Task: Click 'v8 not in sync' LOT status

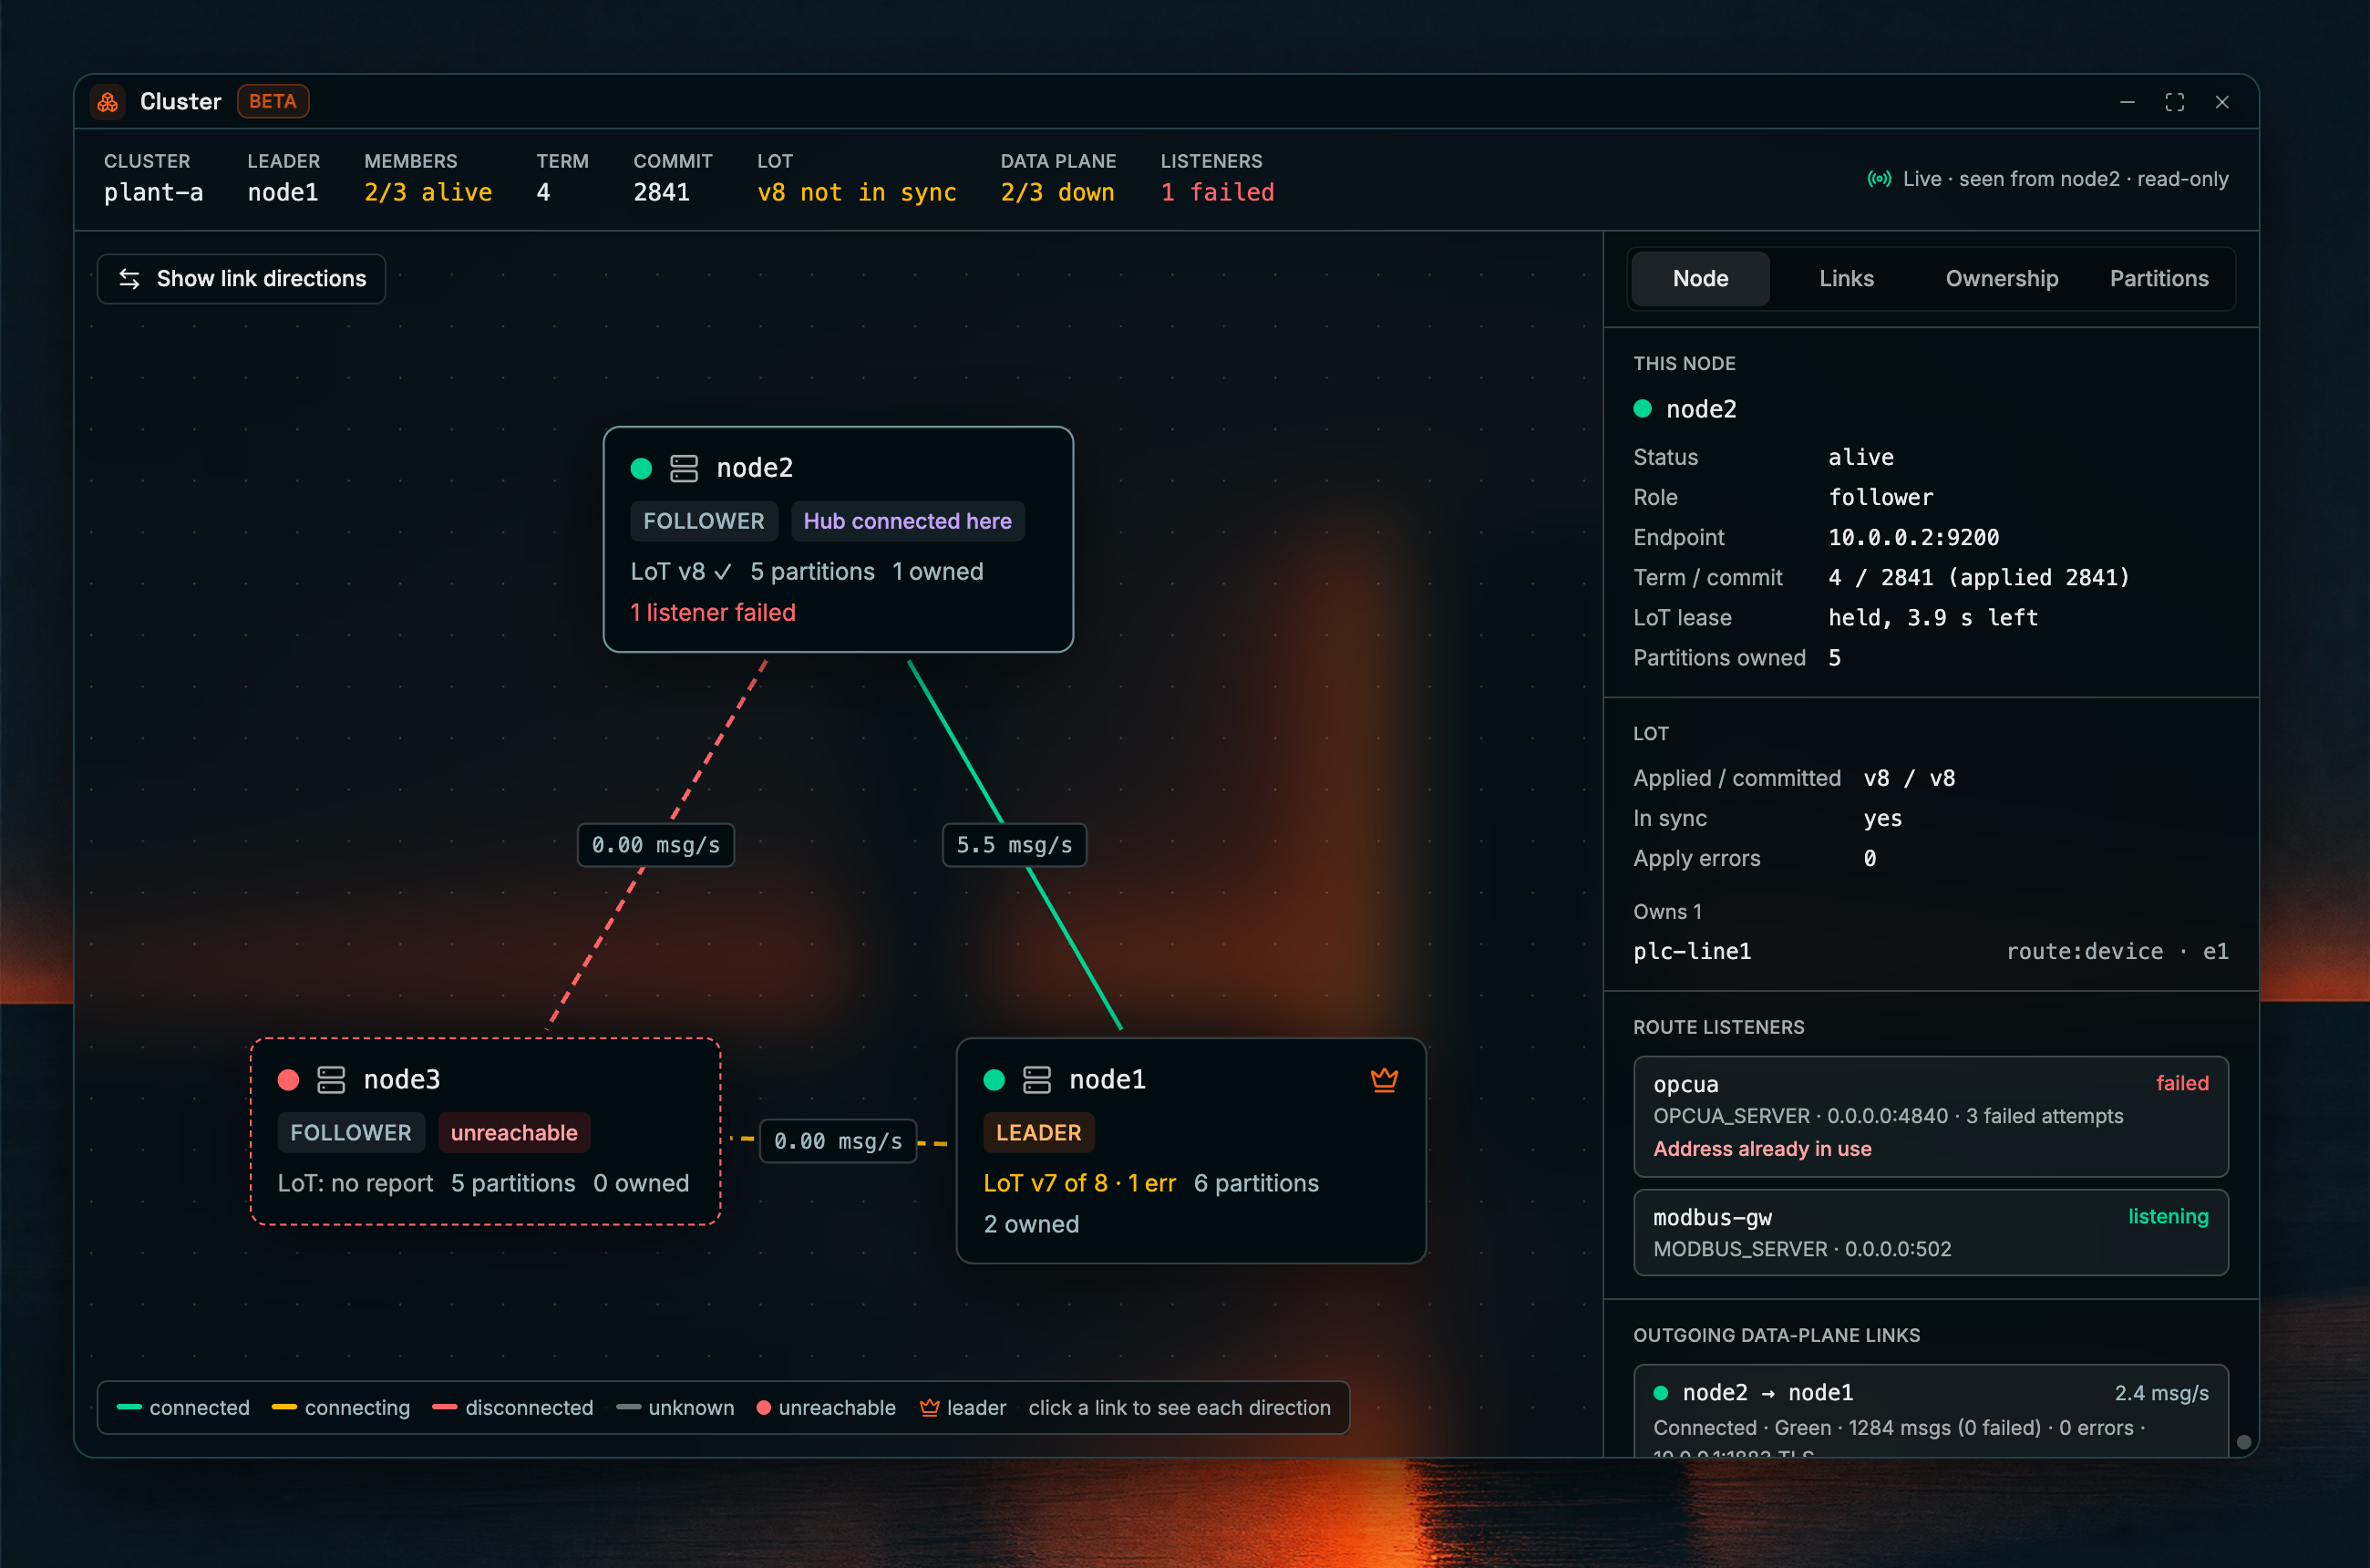Action: [x=857, y=192]
